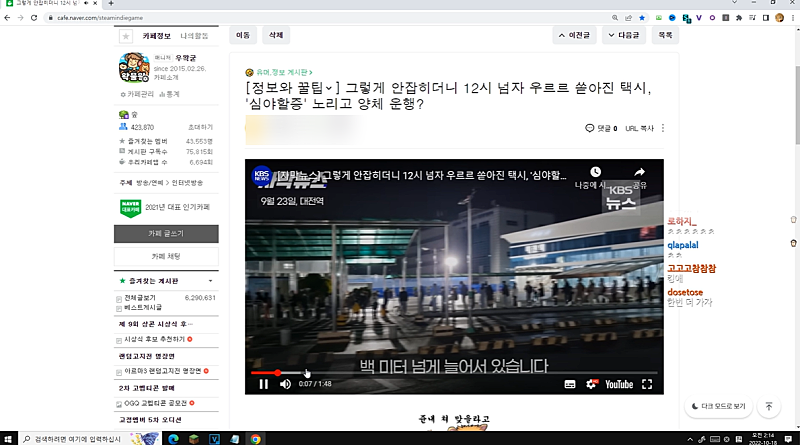Click comments 댓글 0 icon
Screen dimensions: 800x445
pos(601,128)
